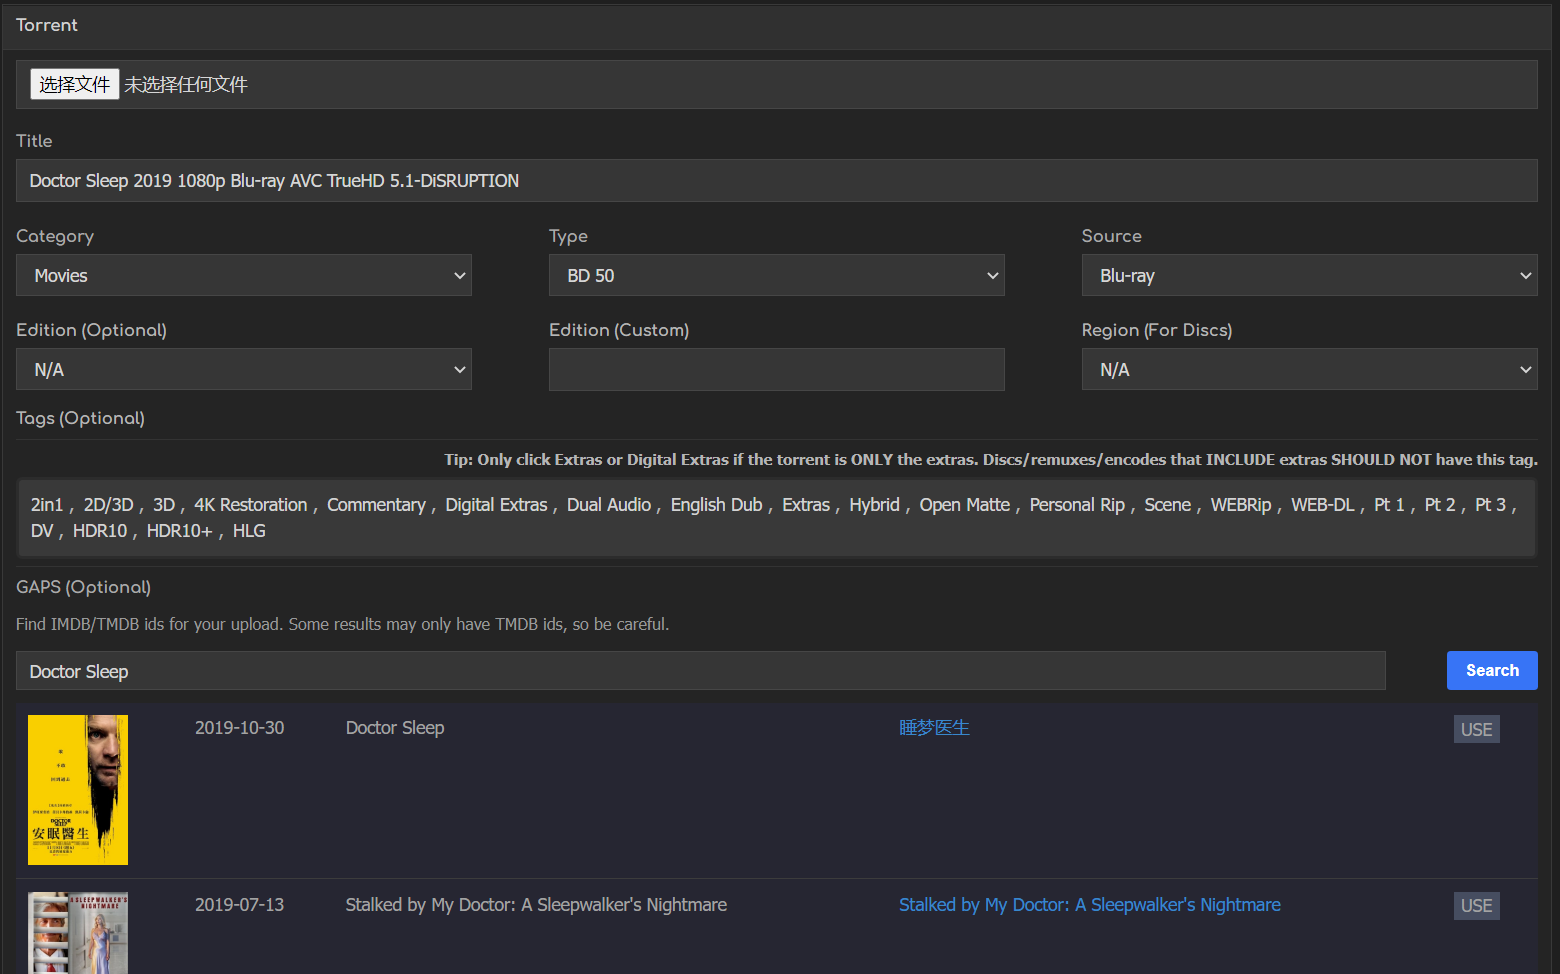
Task: Toggle the Pt 1 tag
Action: pos(1389,505)
